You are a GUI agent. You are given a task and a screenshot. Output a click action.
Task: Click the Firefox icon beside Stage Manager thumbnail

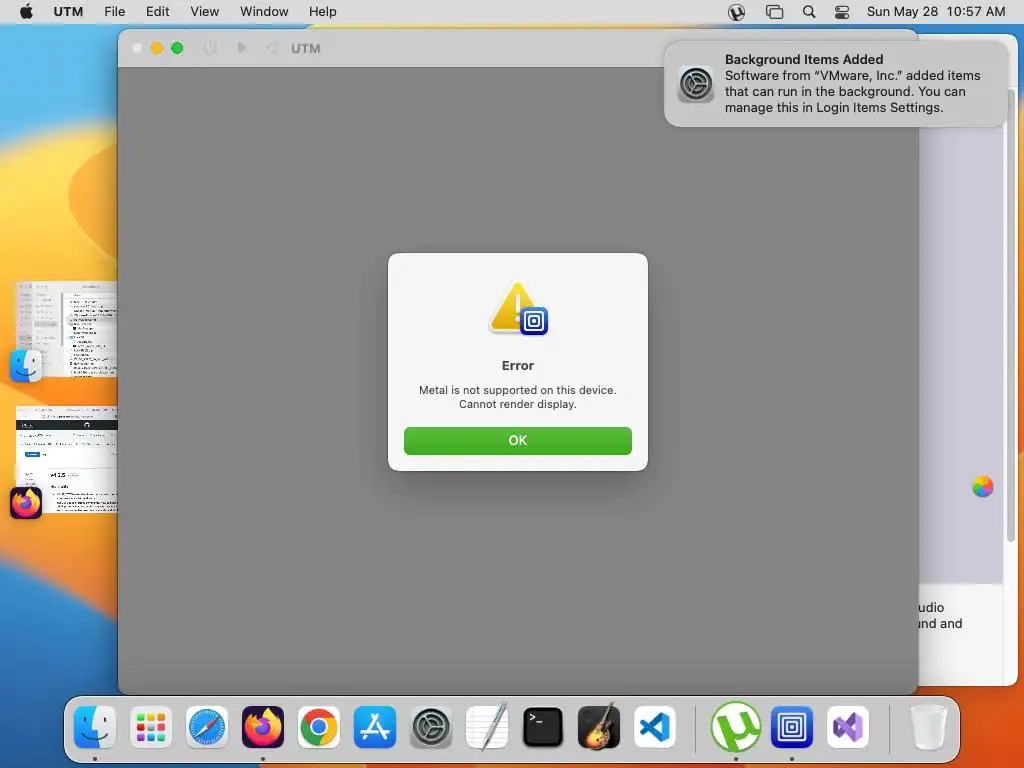coord(26,503)
